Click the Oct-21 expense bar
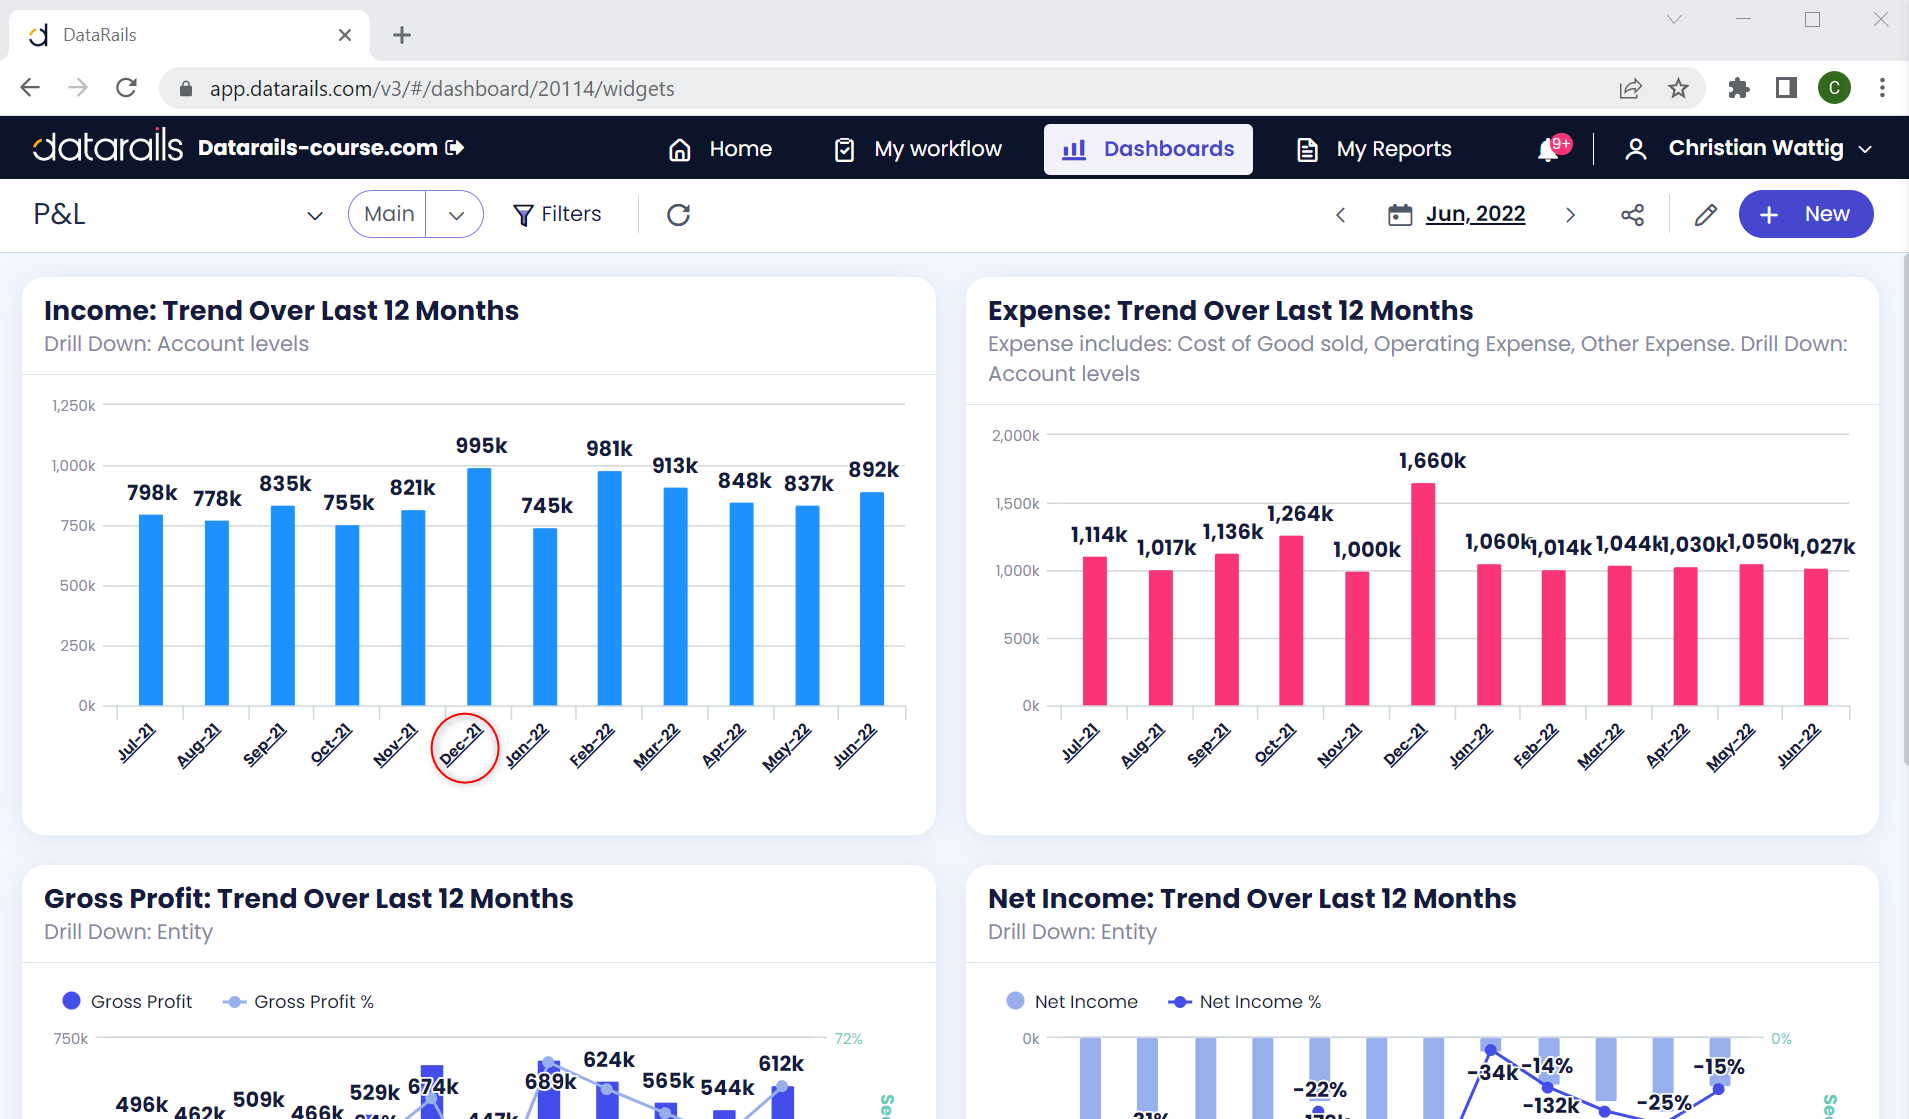Screen dimensions: 1909x1119 point(1291,620)
